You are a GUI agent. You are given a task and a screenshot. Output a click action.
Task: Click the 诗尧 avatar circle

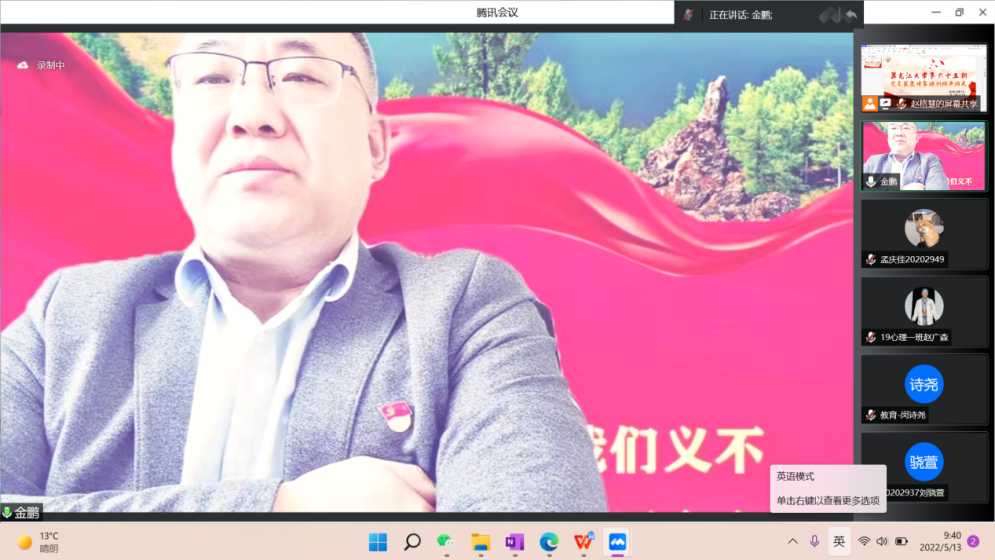[x=924, y=384]
